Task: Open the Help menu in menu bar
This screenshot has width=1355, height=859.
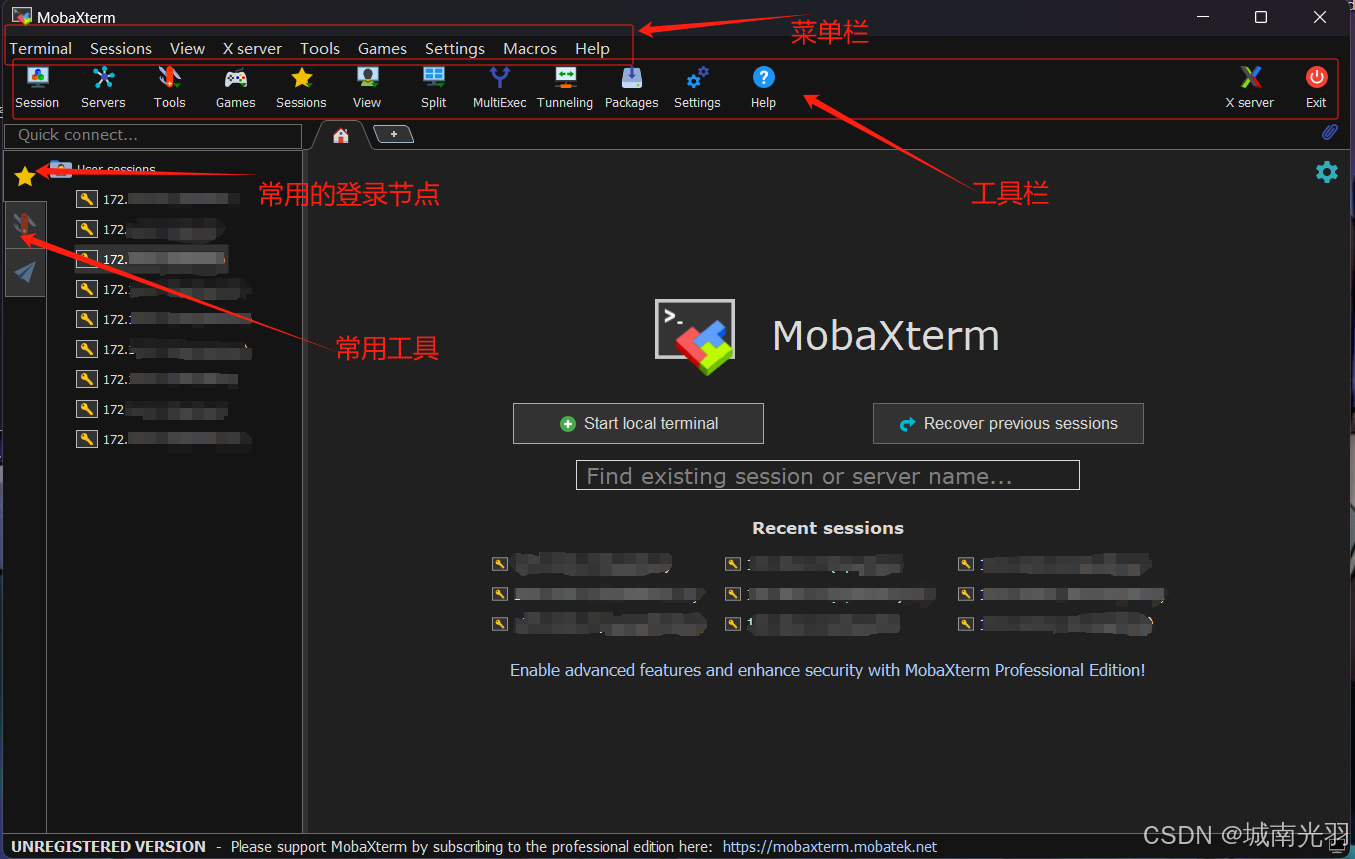Action: (x=592, y=48)
